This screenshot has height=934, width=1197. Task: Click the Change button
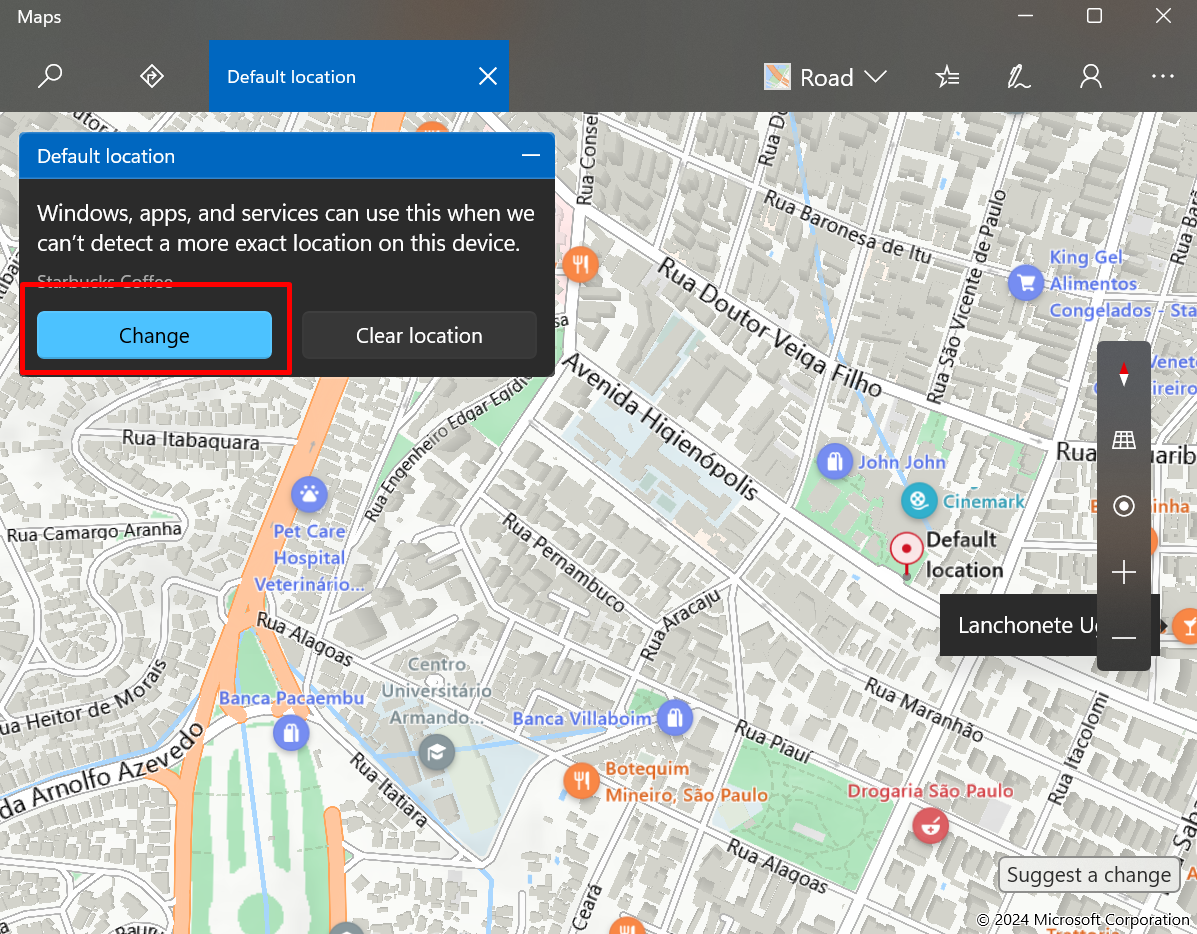click(154, 335)
